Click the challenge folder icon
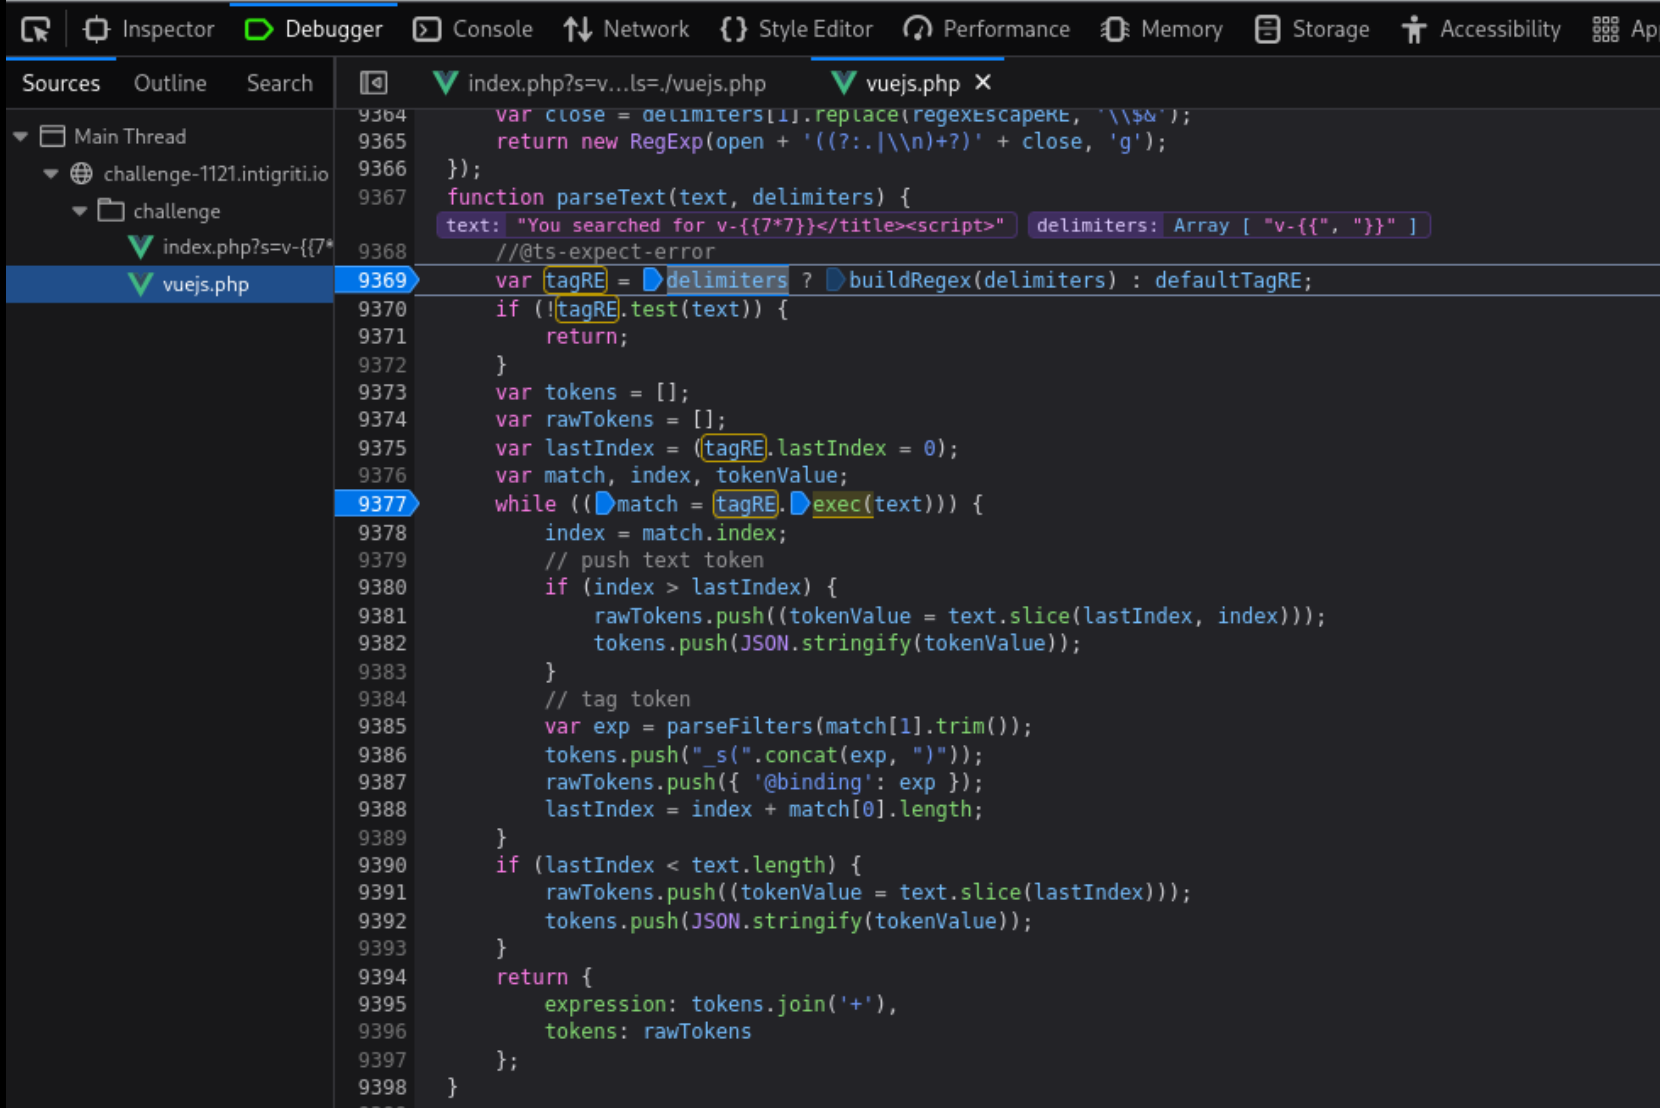 (x=111, y=210)
